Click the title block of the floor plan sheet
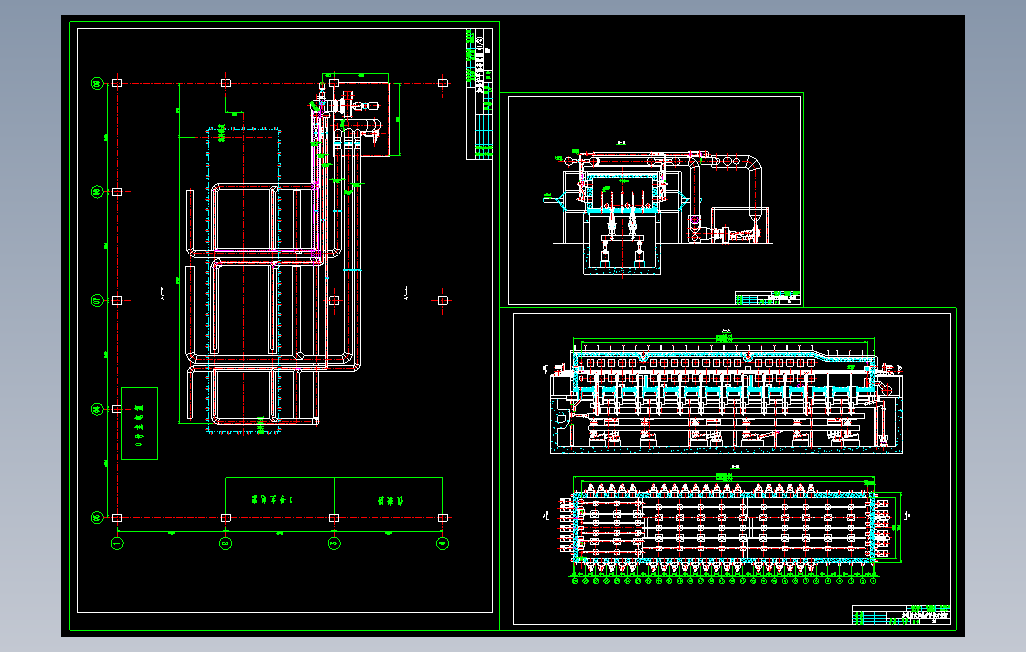 (479, 94)
